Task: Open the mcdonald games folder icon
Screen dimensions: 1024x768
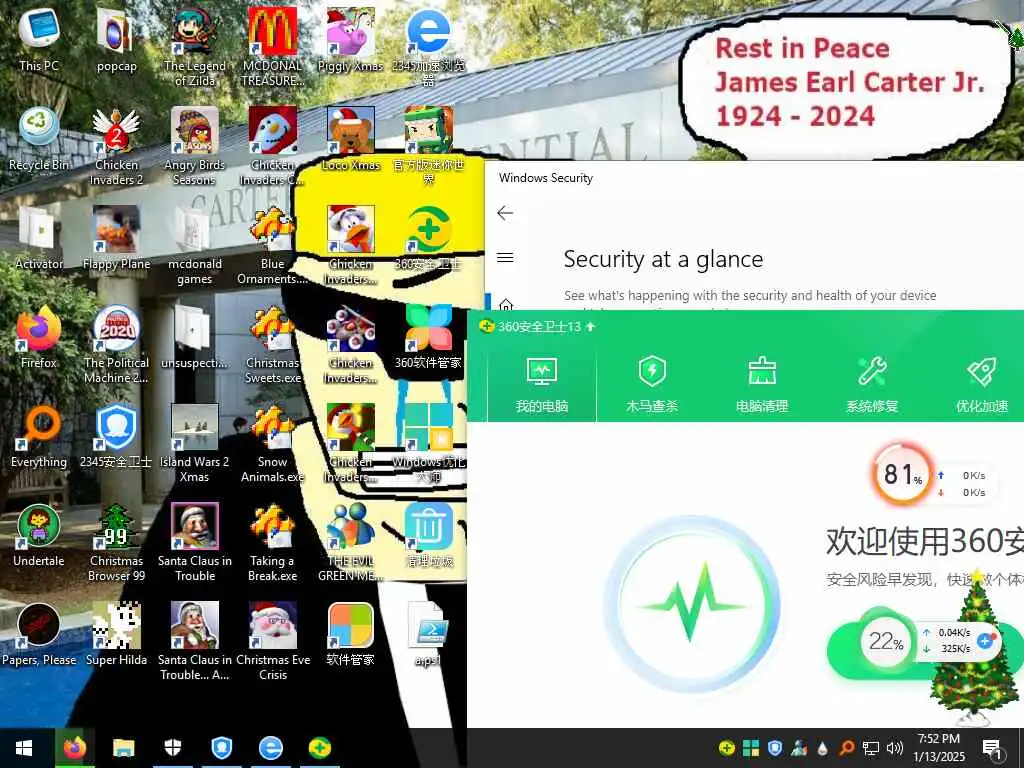Action: (195, 246)
